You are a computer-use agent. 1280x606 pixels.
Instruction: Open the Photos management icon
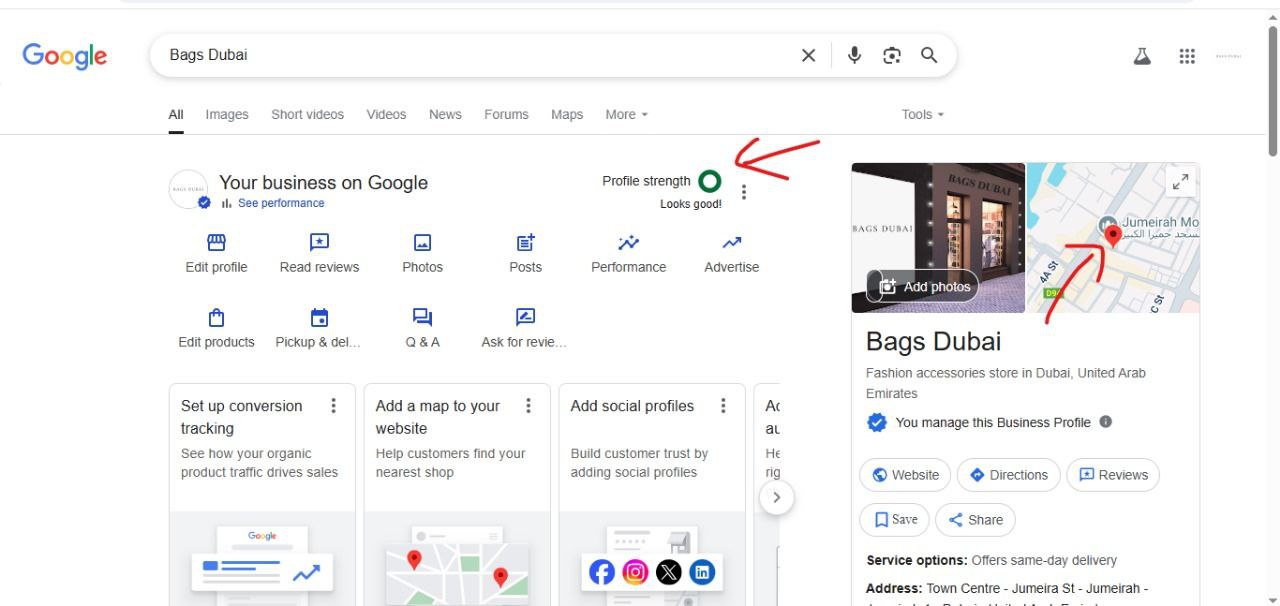click(x=422, y=243)
